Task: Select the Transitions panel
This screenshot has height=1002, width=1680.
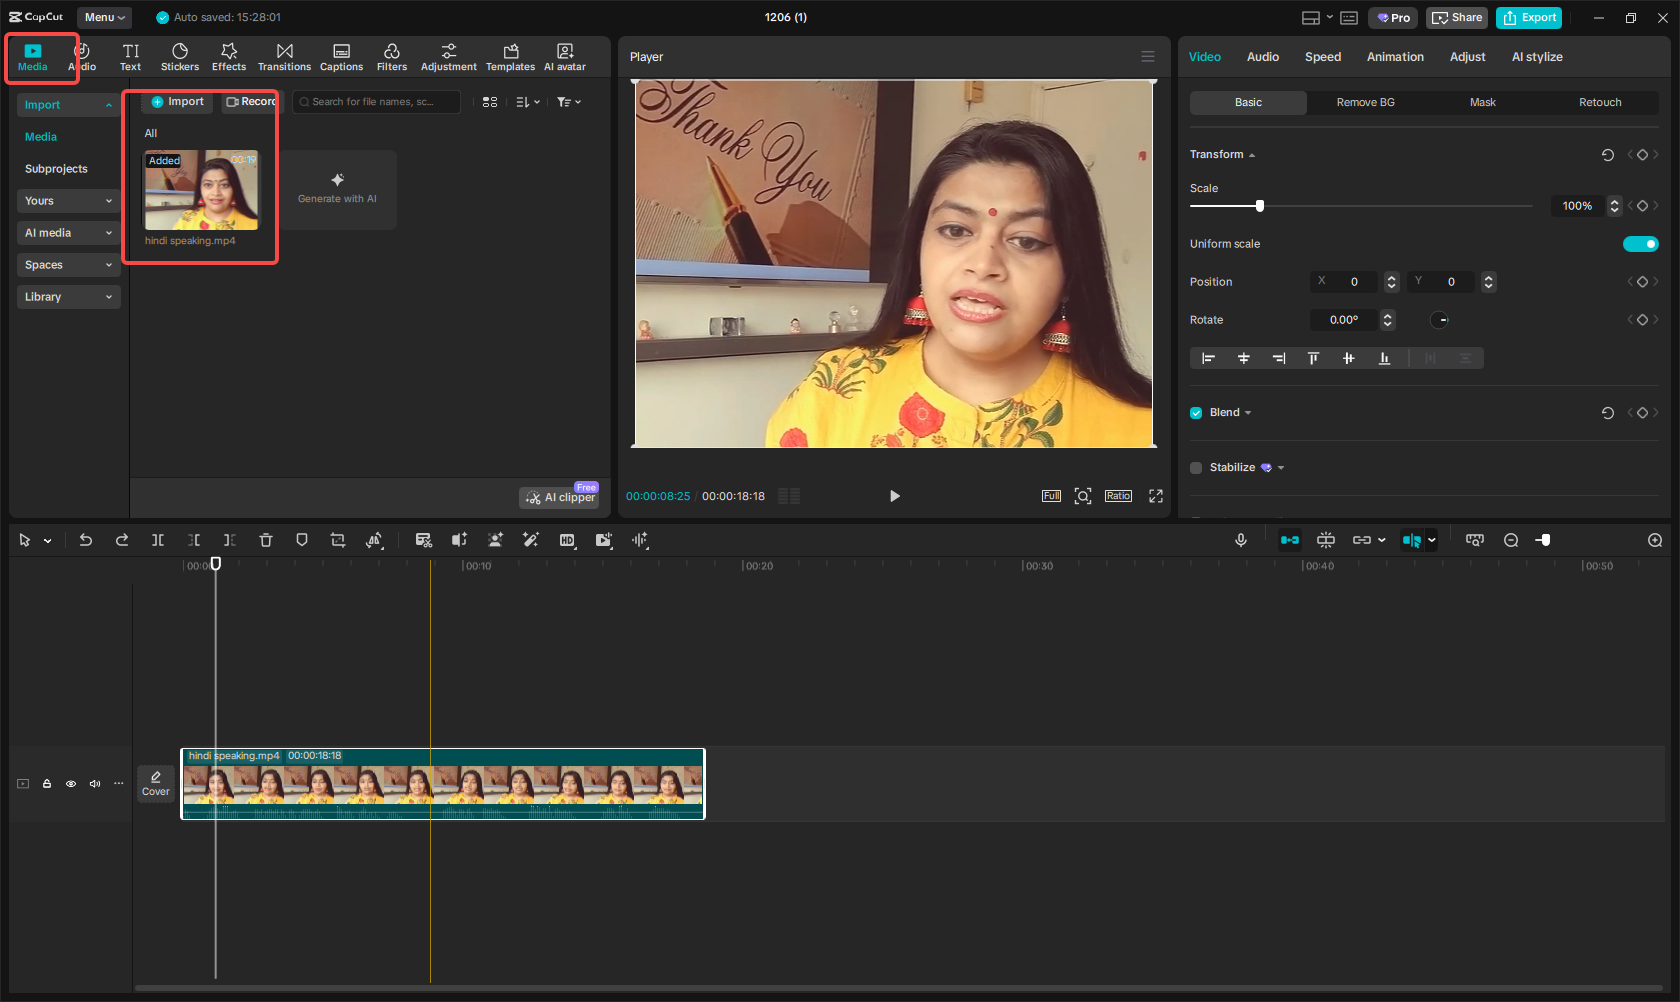Action: 284,56
